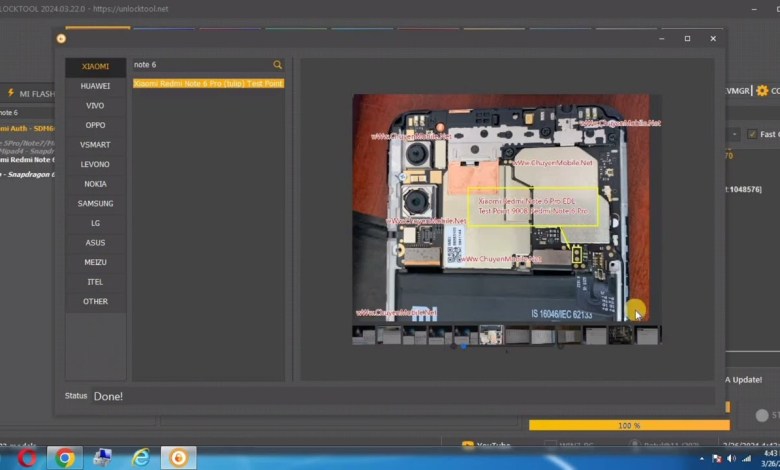Click the Action Center flag tray icon
This screenshot has height=470, width=780.
tap(717, 459)
